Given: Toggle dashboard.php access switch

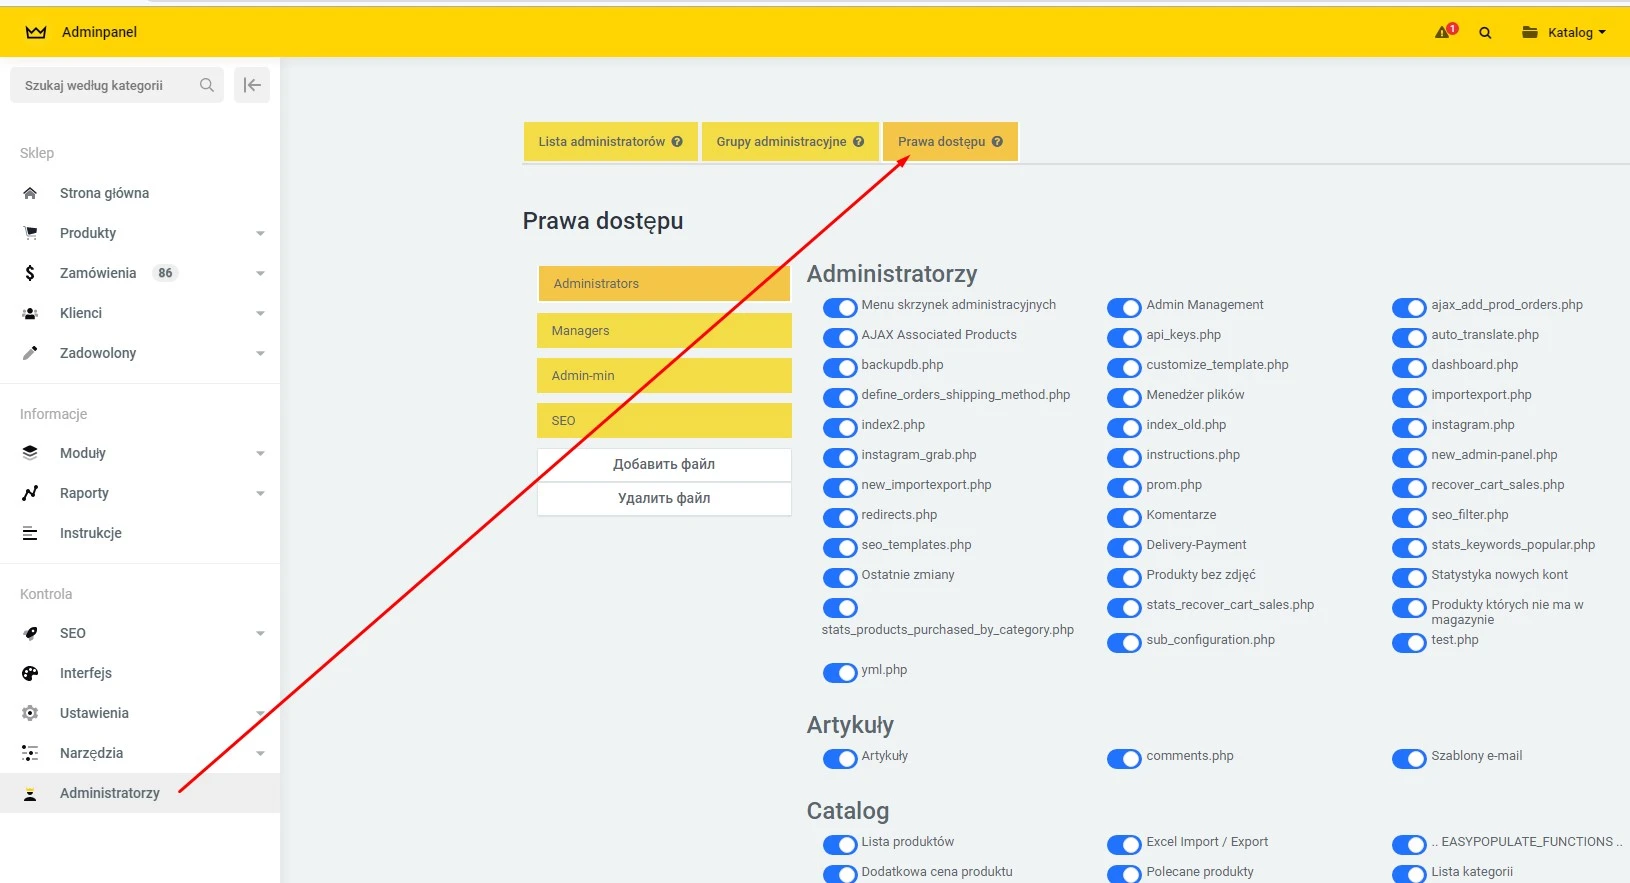Looking at the screenshot, I should tap(1409, 367).
